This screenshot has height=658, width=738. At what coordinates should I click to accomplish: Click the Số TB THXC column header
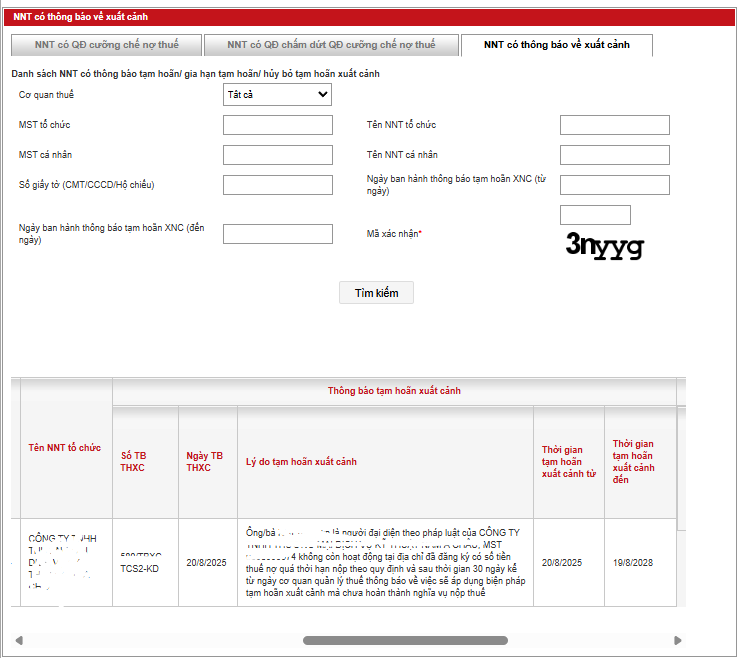click(x=133, y=462)
